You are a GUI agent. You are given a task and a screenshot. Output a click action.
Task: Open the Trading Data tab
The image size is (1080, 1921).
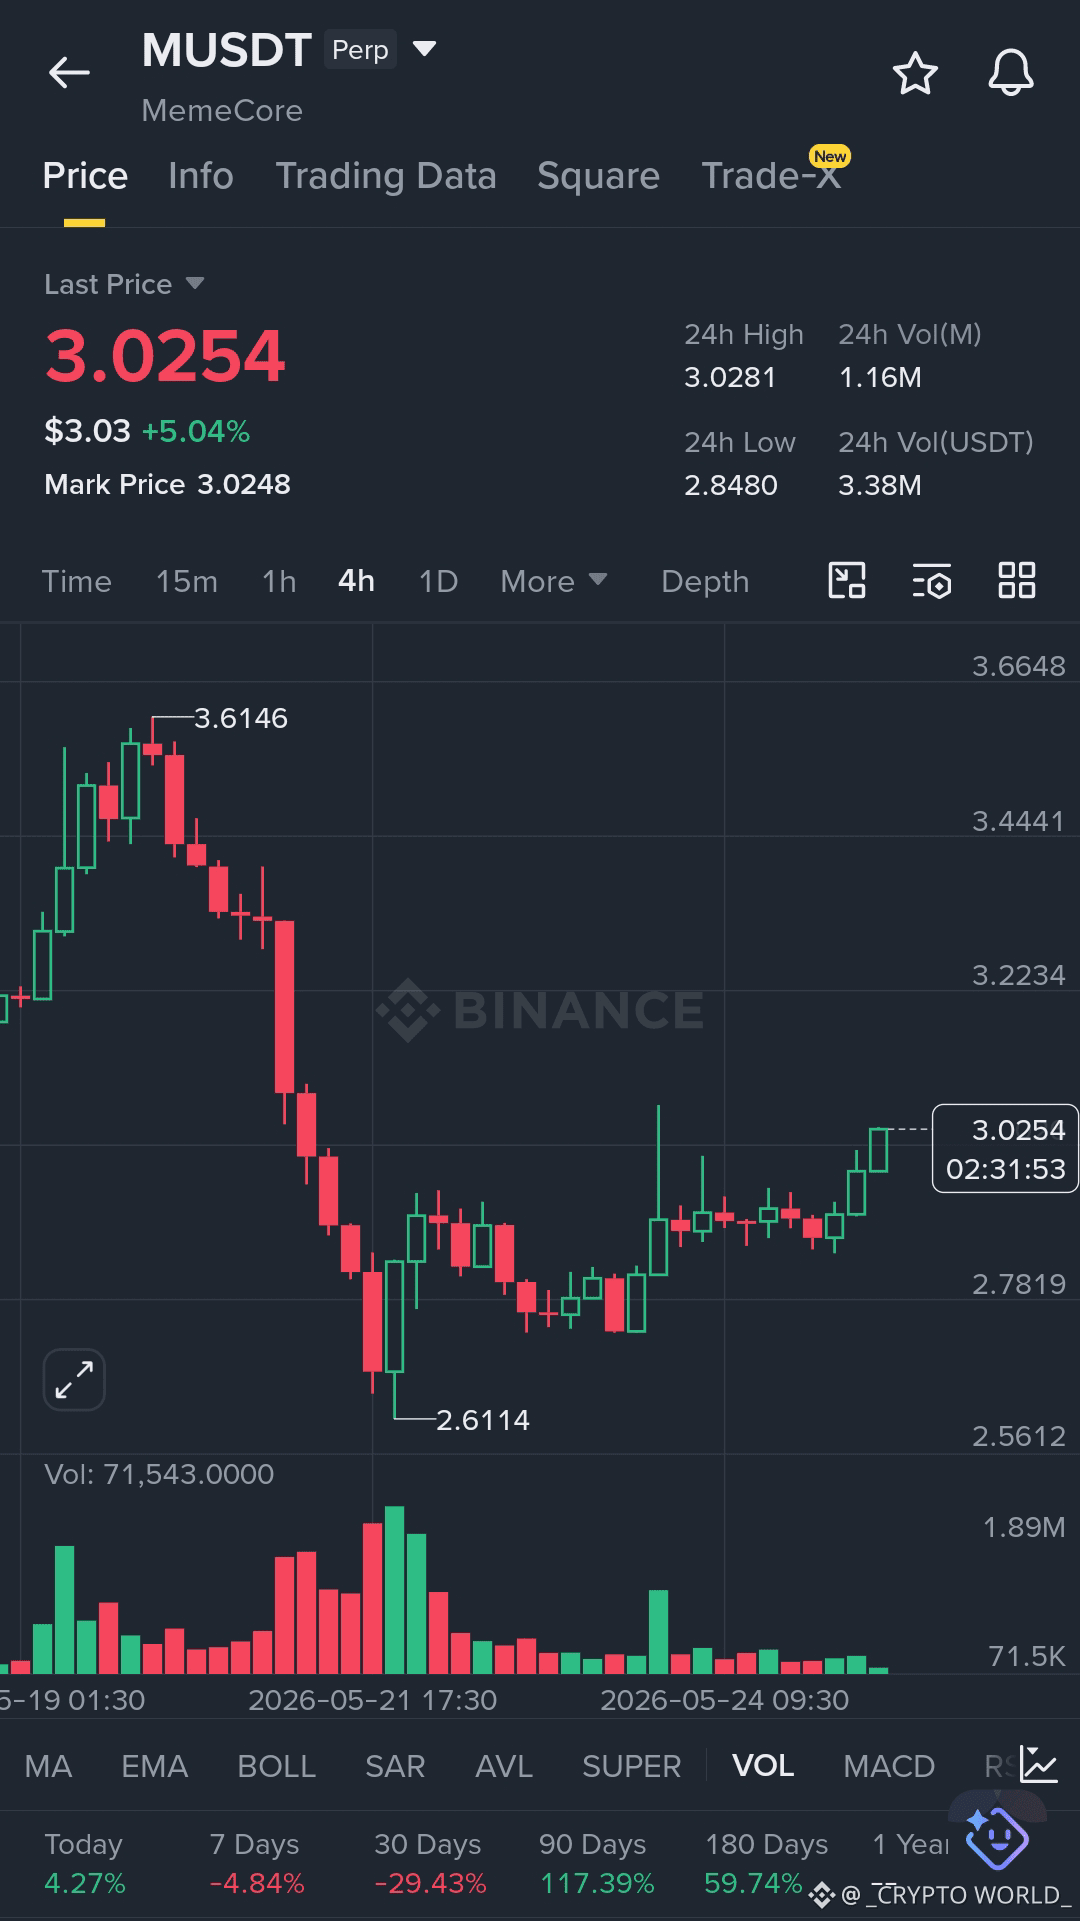[x=386, y=176]
